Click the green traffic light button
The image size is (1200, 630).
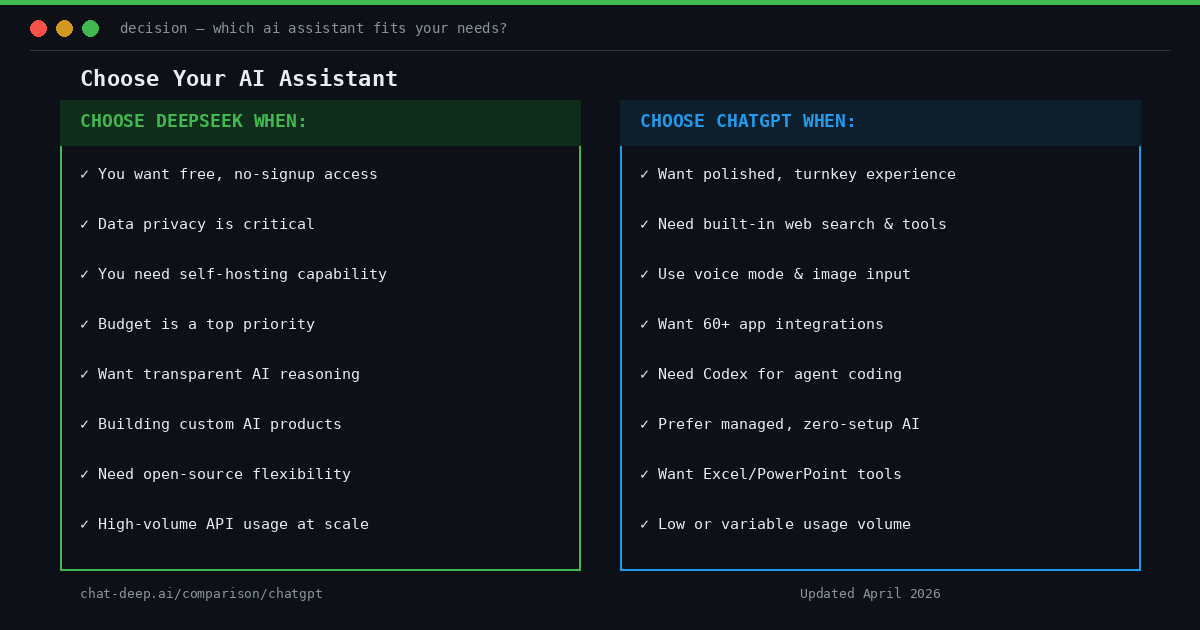pos(90,28)
